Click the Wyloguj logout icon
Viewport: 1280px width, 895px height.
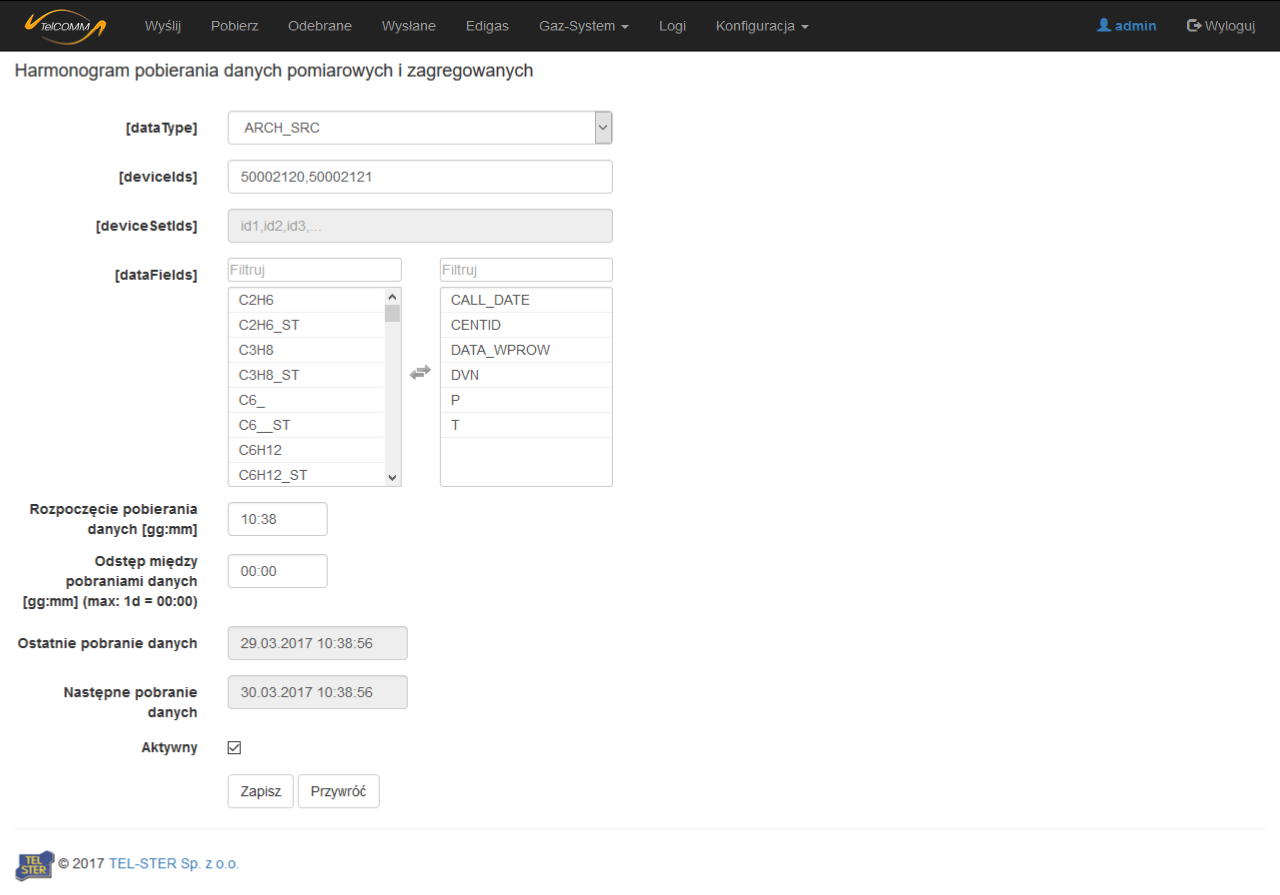(1194, 25)
